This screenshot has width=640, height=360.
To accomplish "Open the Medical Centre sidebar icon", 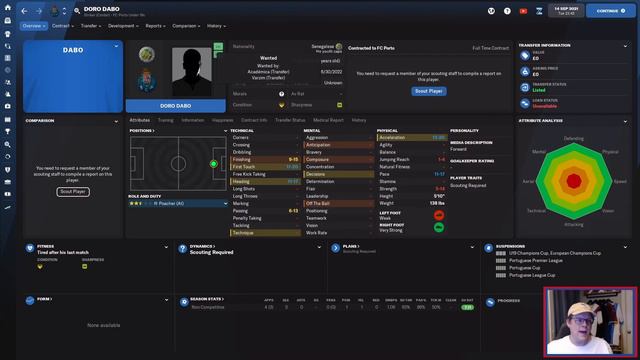I will click(x=8, y=106).
